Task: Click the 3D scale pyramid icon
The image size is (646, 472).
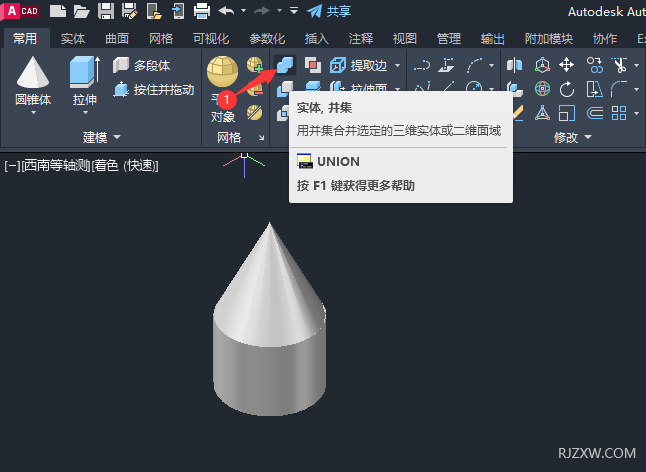Action: tap(542, 113)
